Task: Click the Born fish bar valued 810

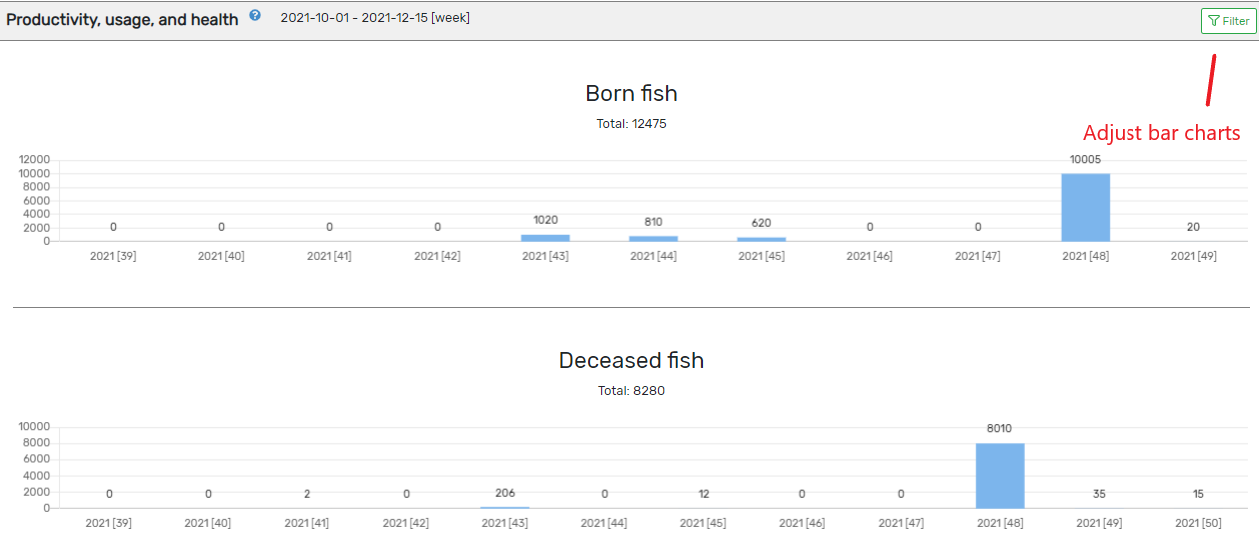Action: (x=653, y=238)
